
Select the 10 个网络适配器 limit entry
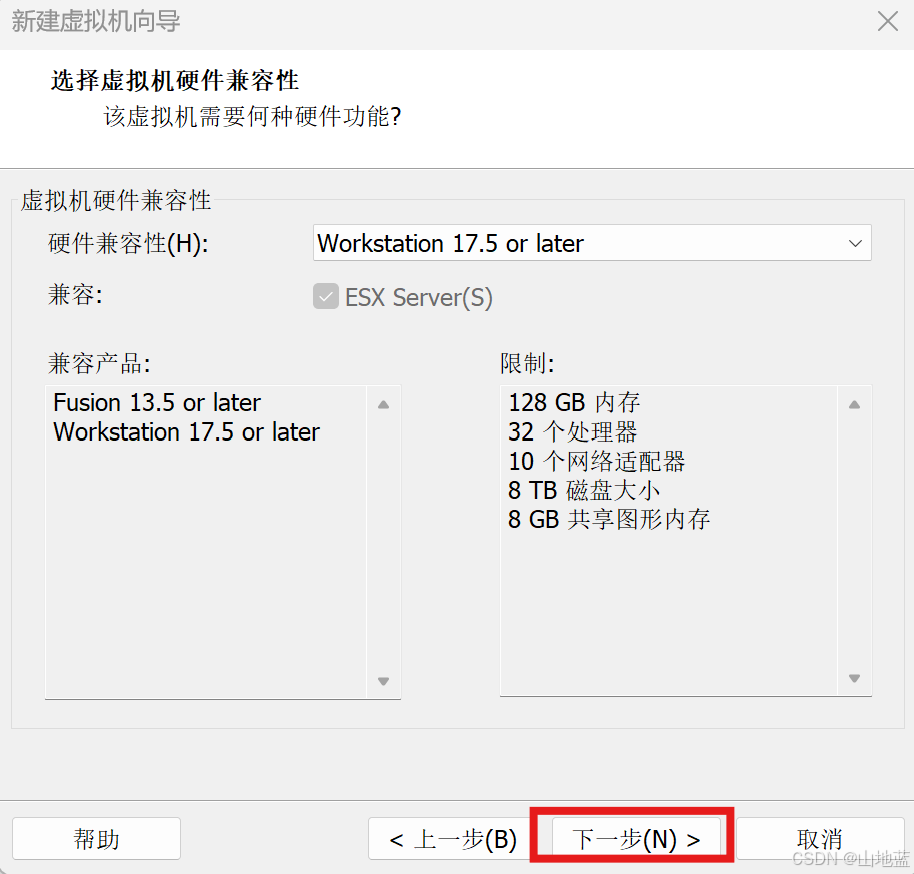[596, 461]
